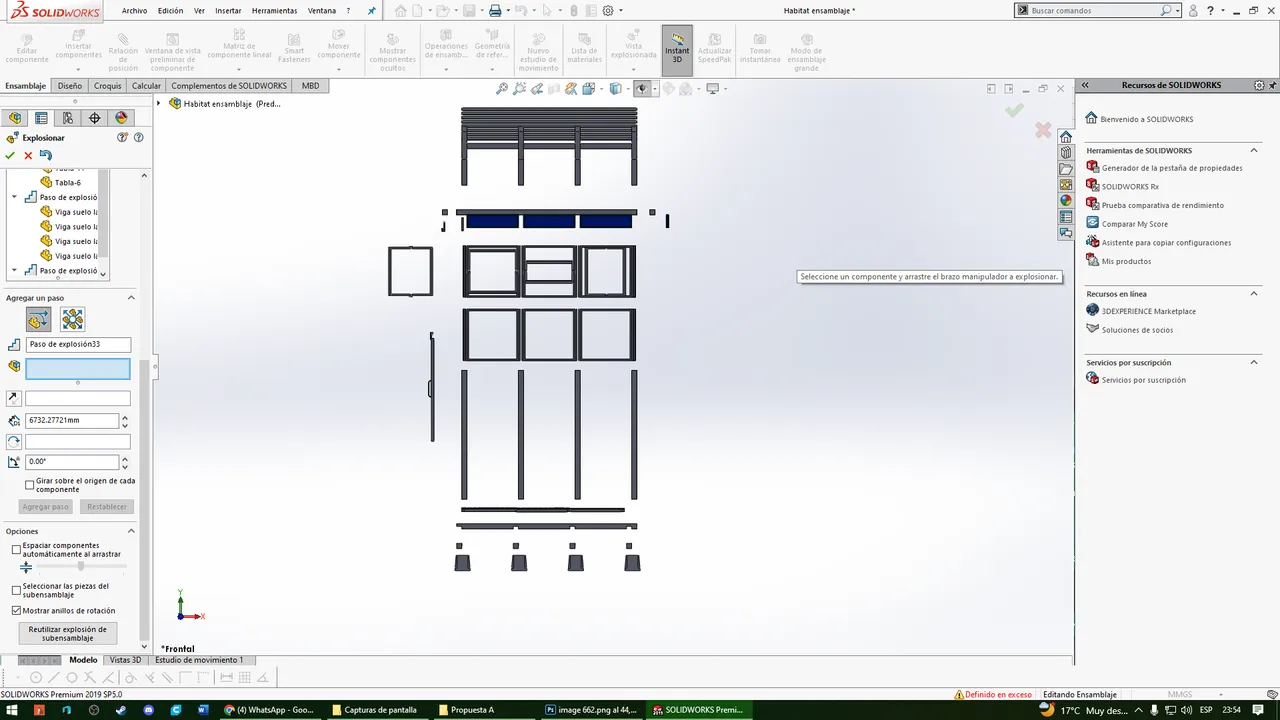Click the Section View icon in view toolbar
This screenshot has height=720, width=1280.
pyautogui.click(x=554, y=88)
